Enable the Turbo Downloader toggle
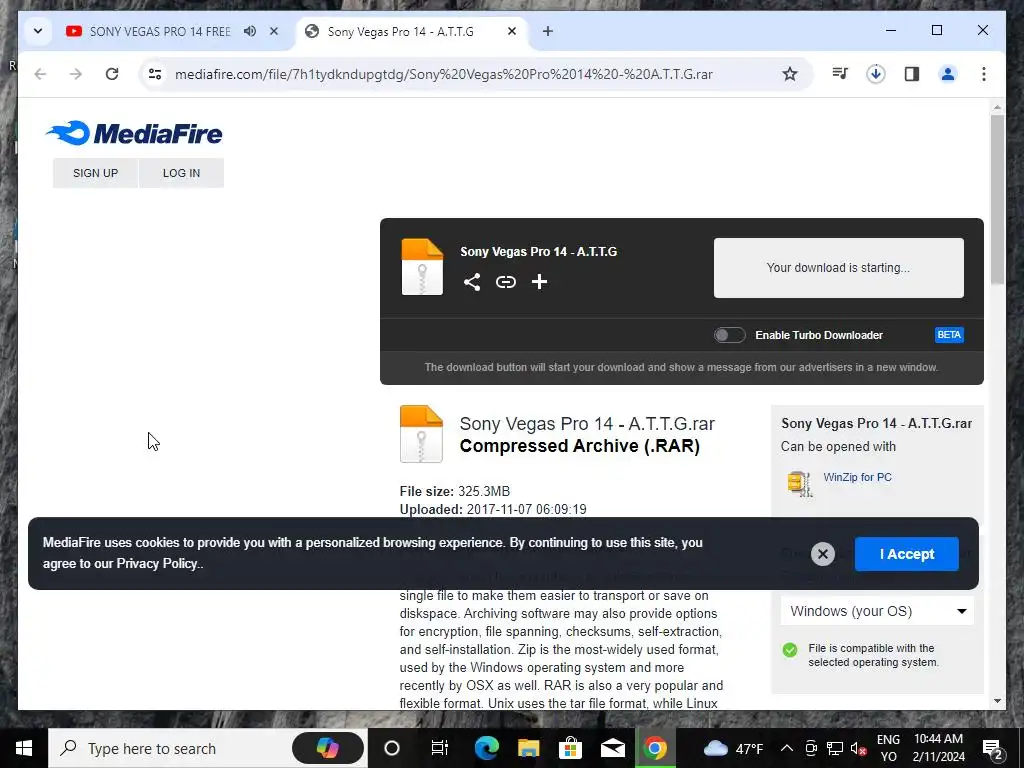The height and width of the screenshot is (768, 1024). click(729, 335)
